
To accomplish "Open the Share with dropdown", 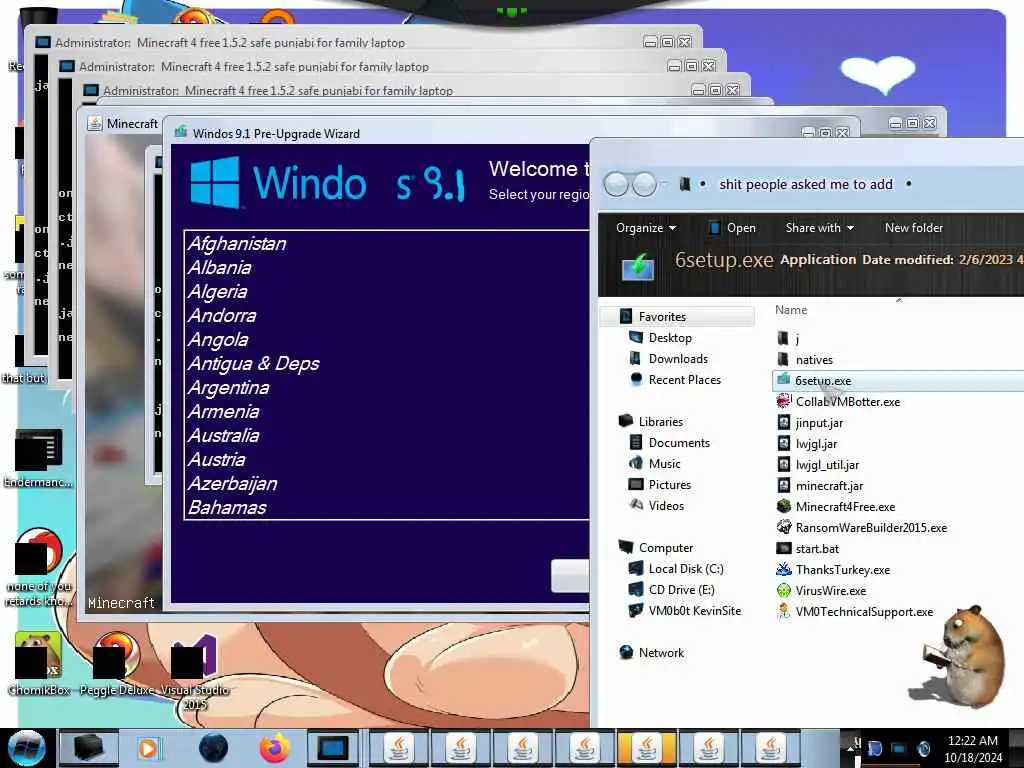I will 820,228.
